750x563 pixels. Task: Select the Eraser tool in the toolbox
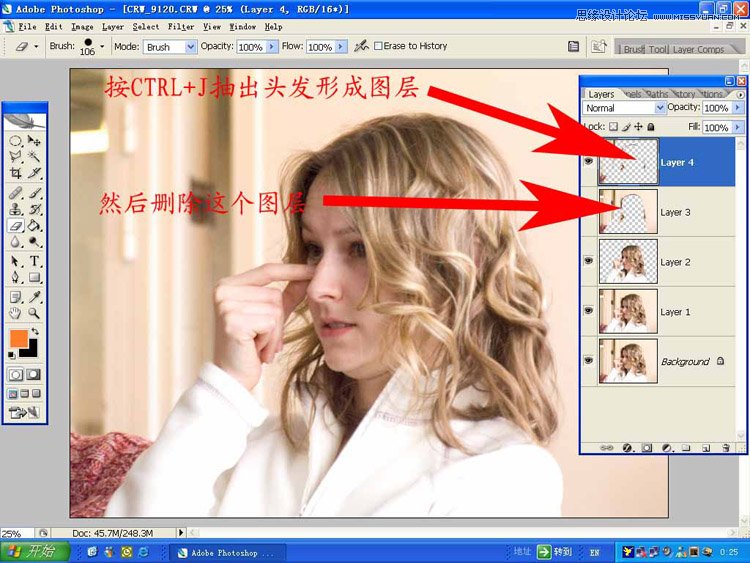pos(15,225)
